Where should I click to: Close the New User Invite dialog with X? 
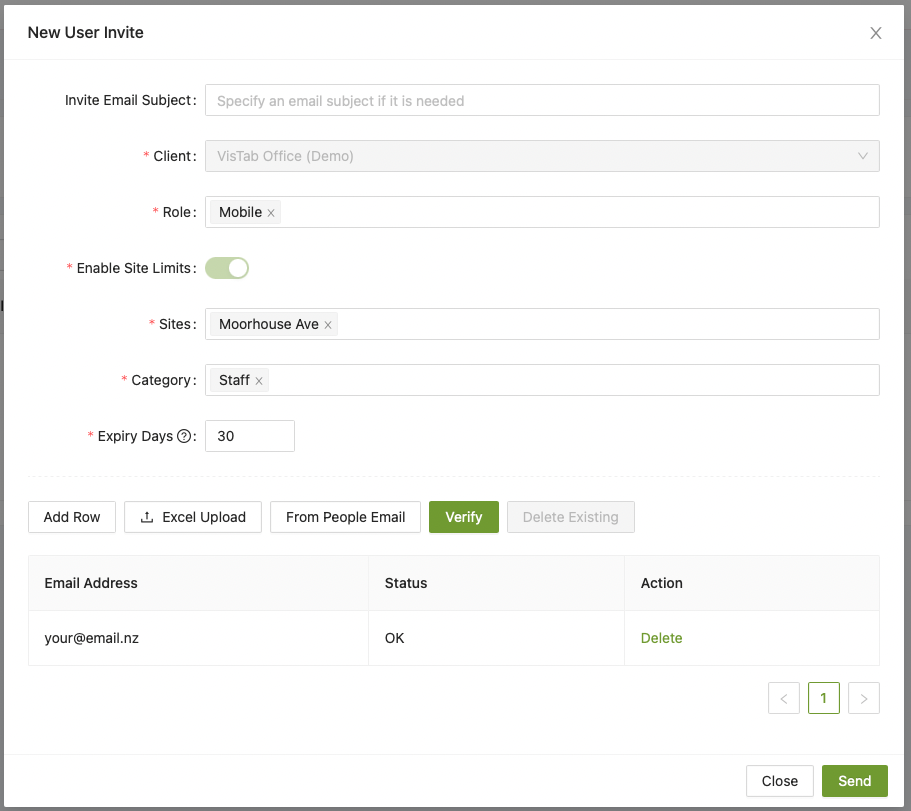(875, 33)
